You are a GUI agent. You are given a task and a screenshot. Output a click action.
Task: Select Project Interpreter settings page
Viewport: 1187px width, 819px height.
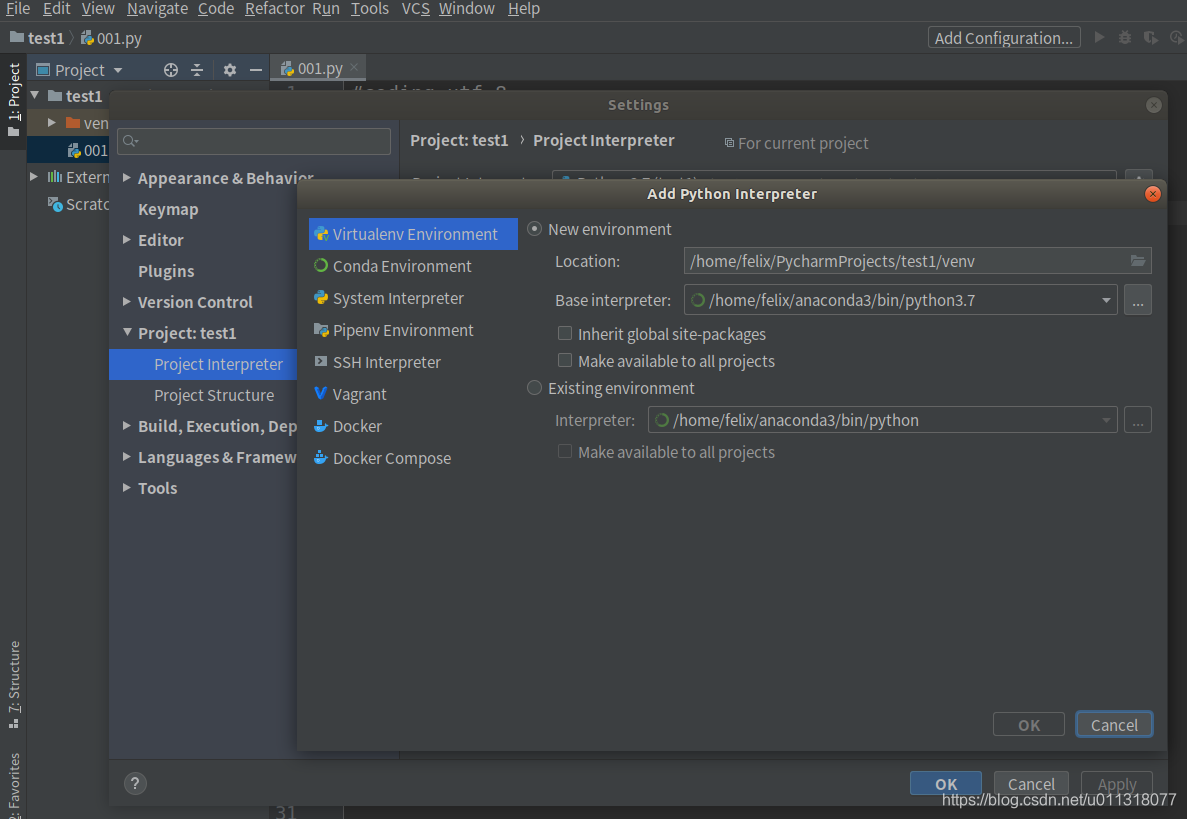[203, 364]
